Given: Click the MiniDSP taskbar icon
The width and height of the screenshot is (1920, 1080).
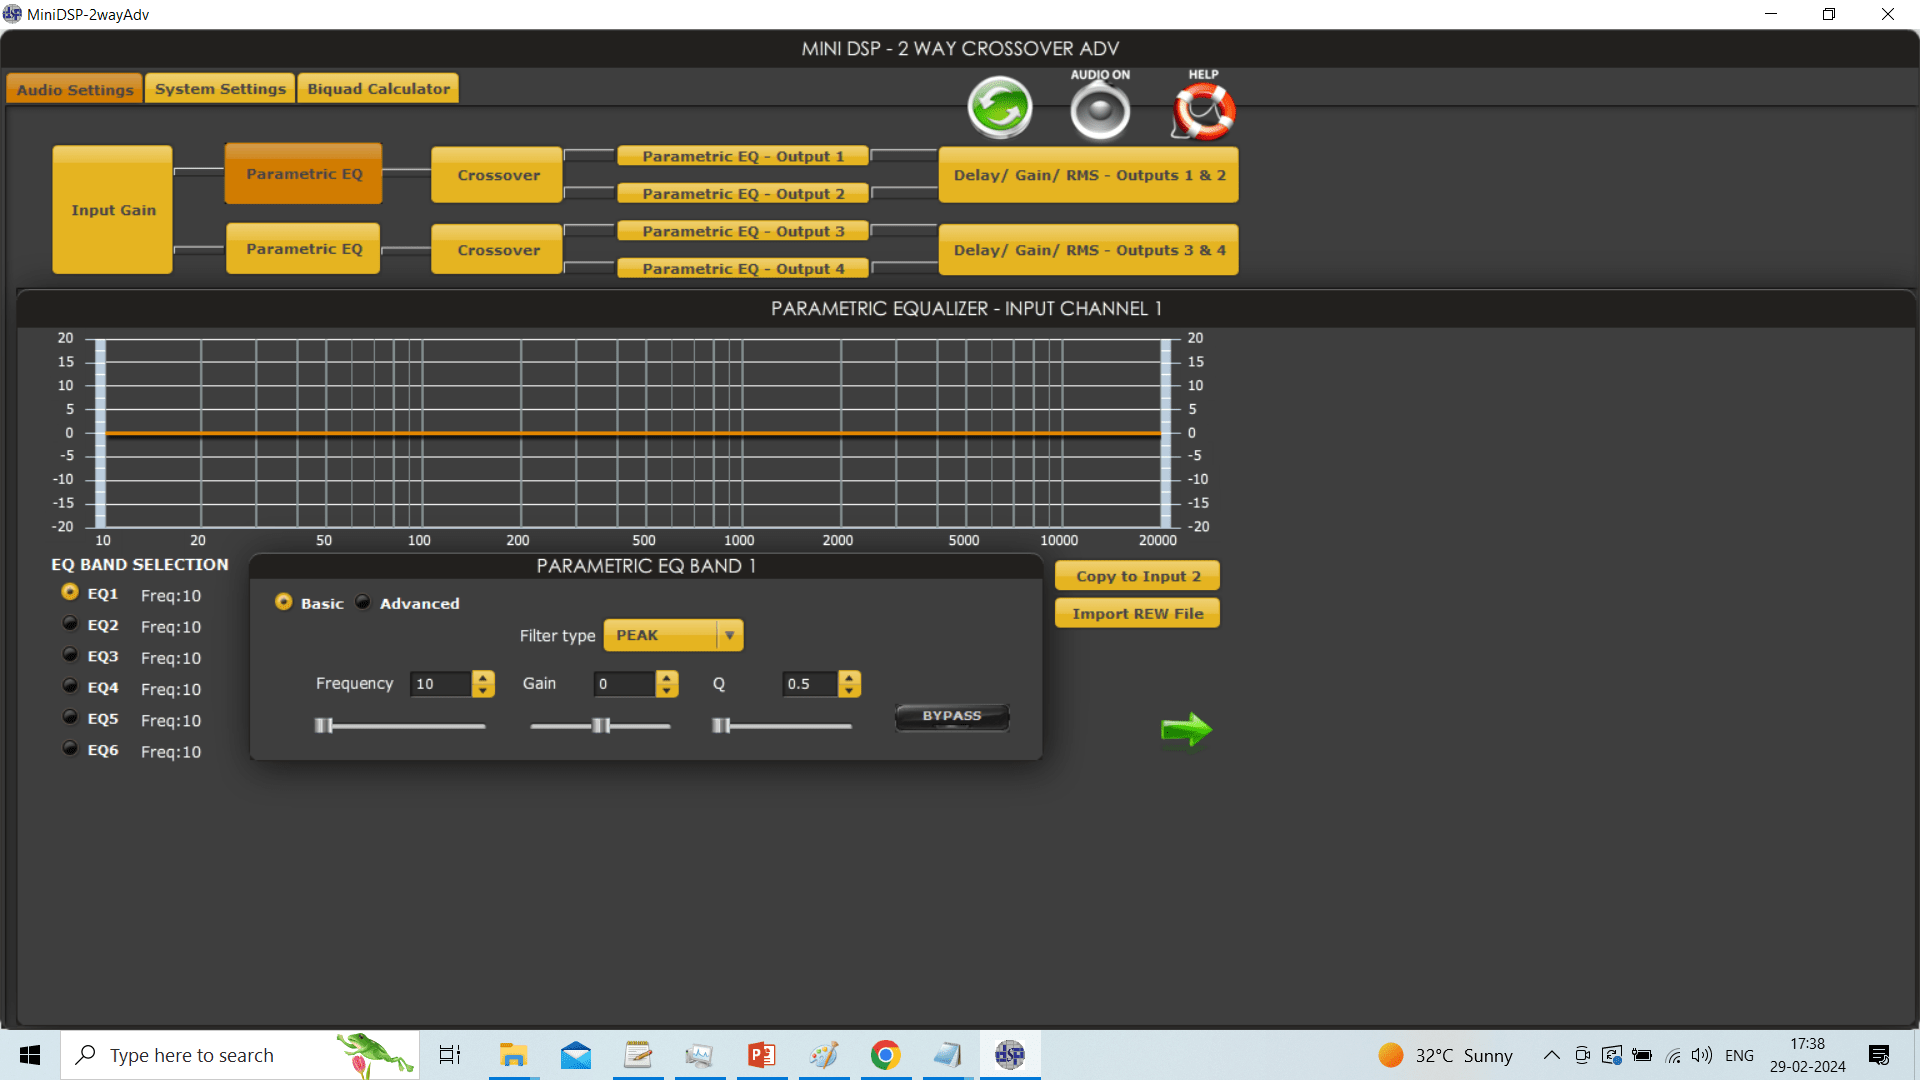Looking at the screenshot, I should (1010, 1055).
